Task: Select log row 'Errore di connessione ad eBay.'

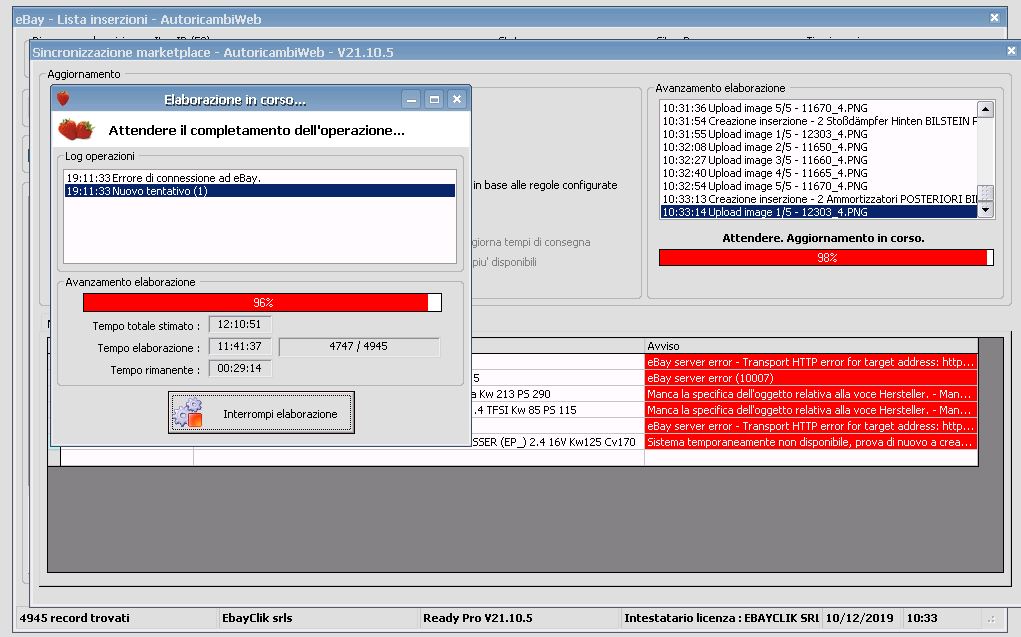Action: (260, 178)
